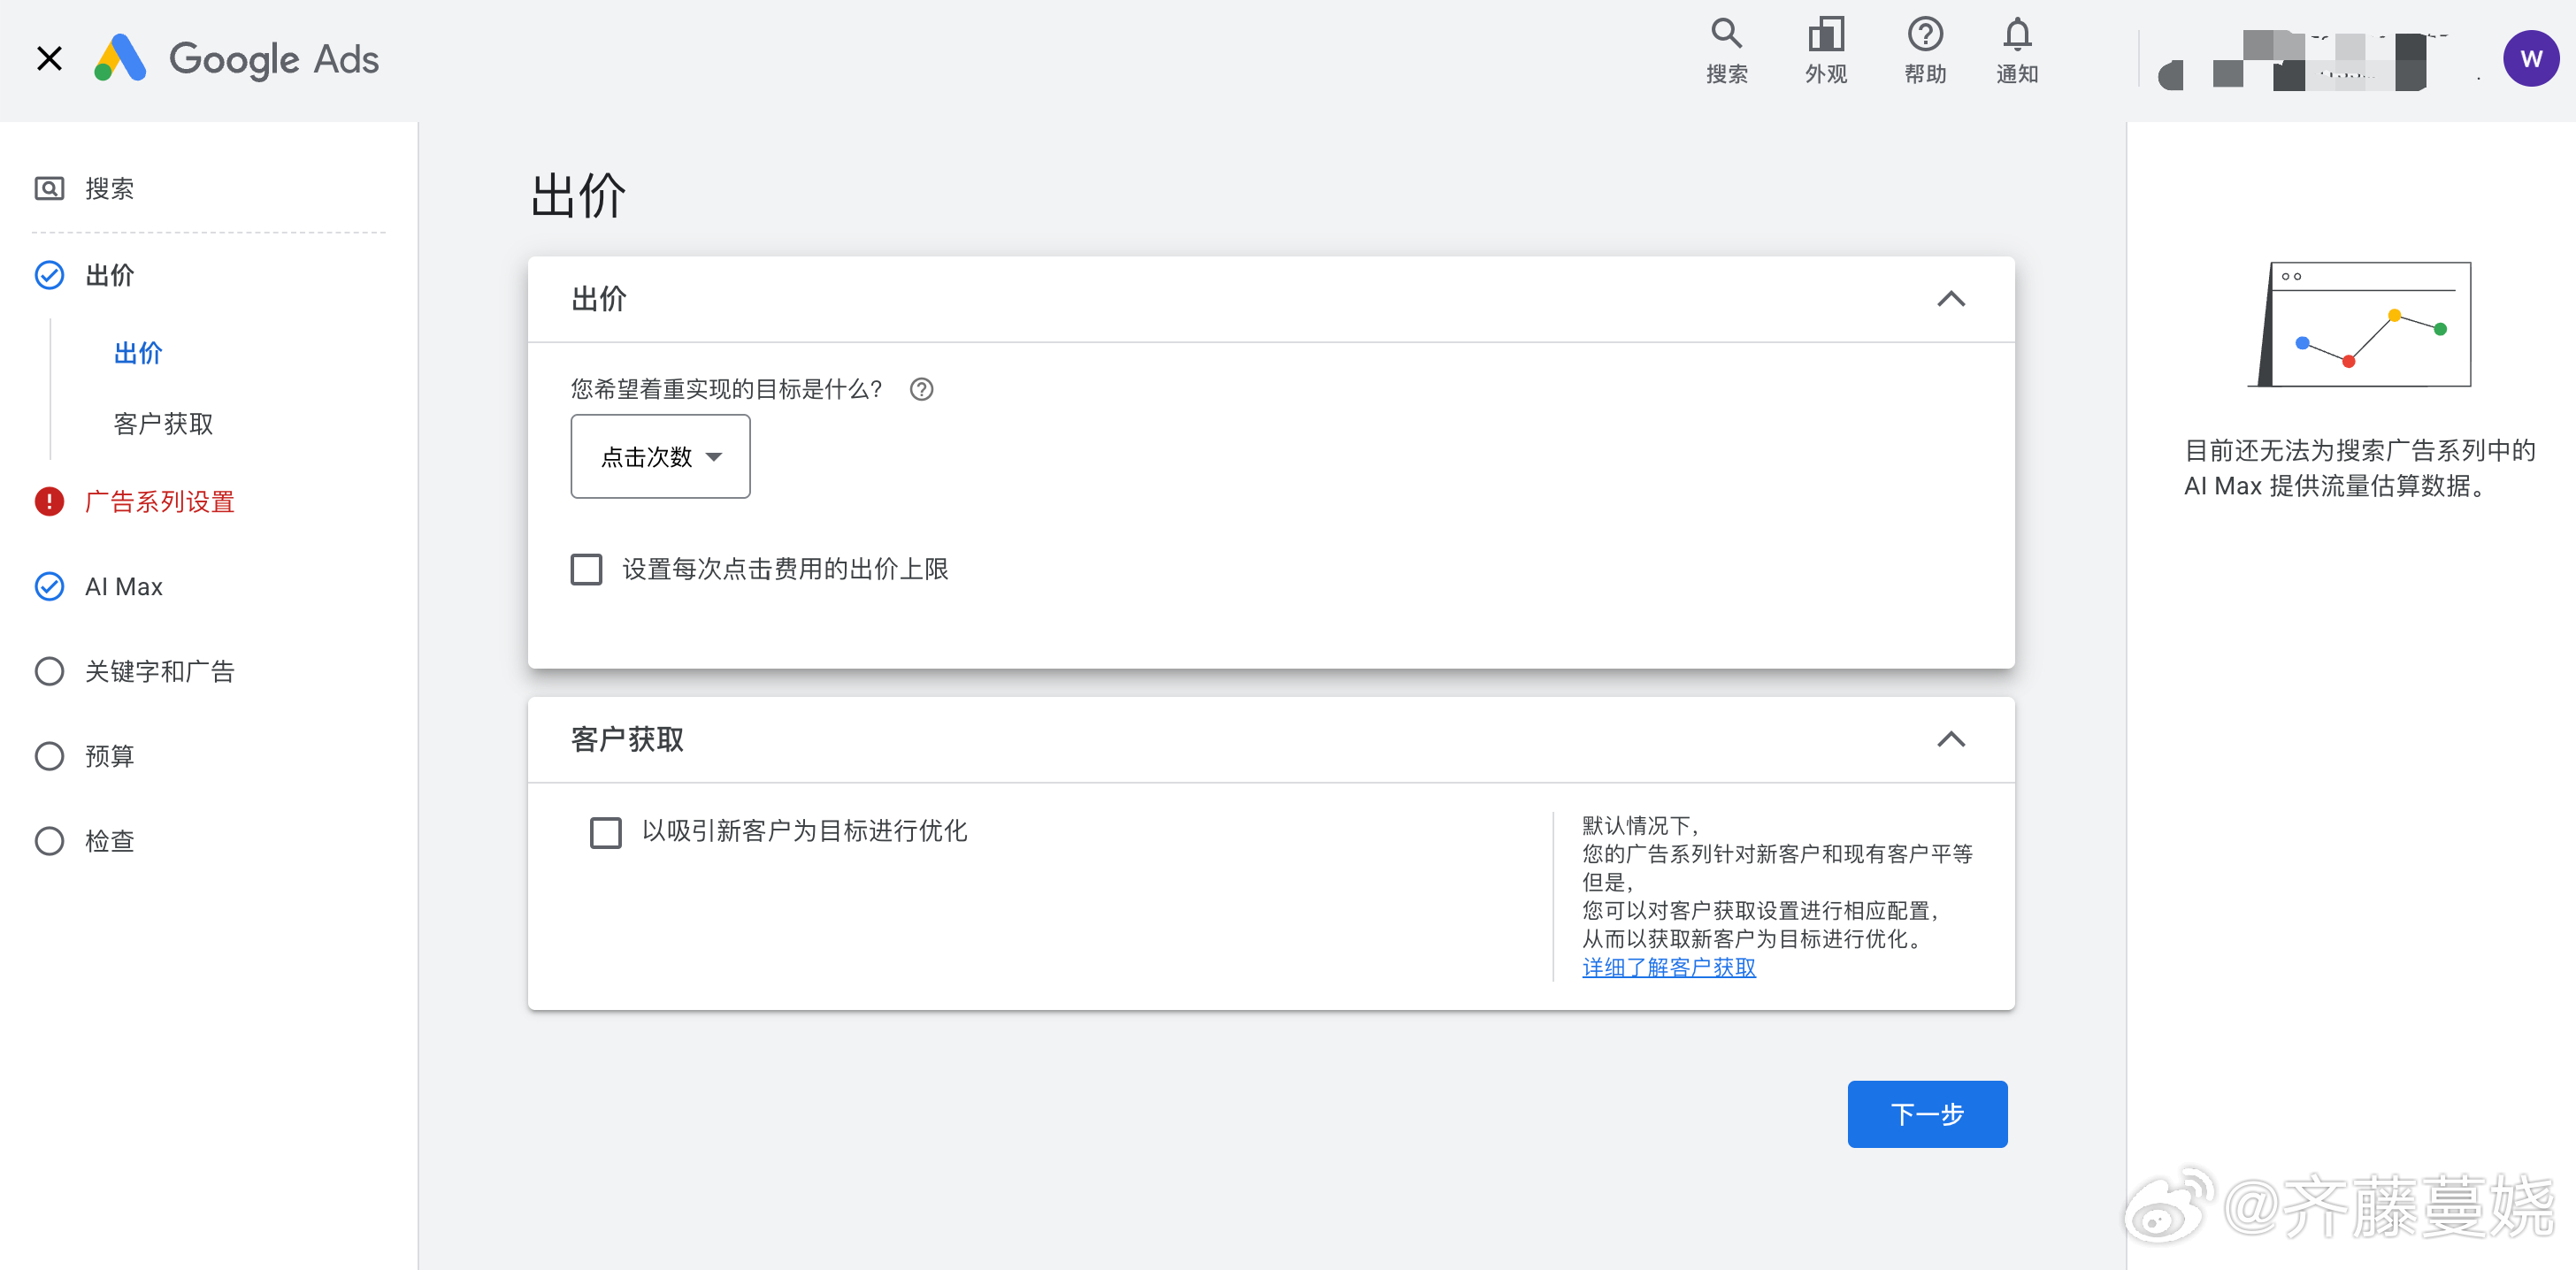2576x1270 pixels.
Task: Select the blue 出价 sub-step in sidebar
Action: pyautogui.click(x=138, y=353)
